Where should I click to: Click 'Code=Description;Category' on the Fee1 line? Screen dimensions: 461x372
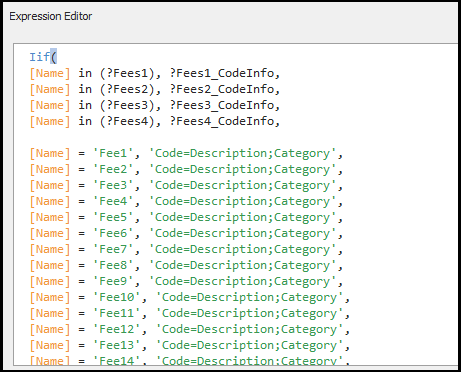click(x=243, y=153)
